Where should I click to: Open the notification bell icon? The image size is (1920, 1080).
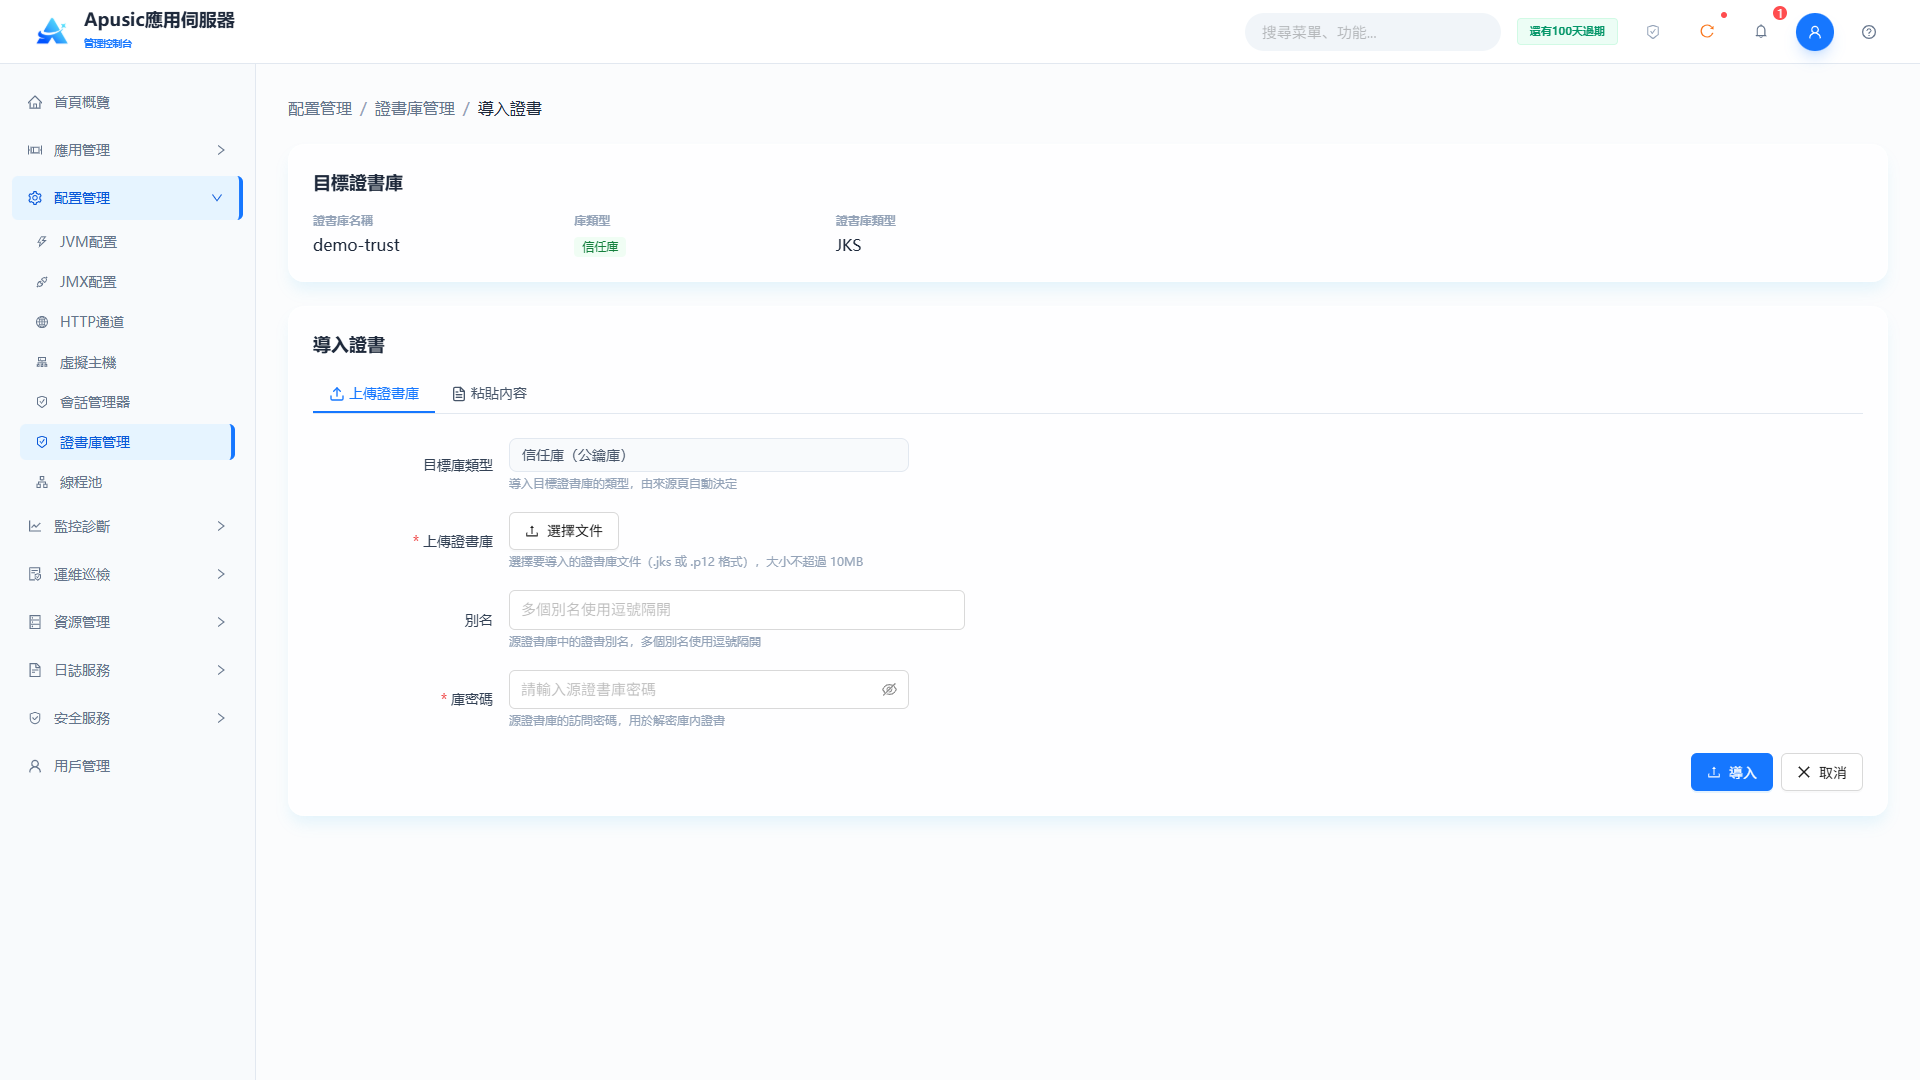tap(1761, 32)
